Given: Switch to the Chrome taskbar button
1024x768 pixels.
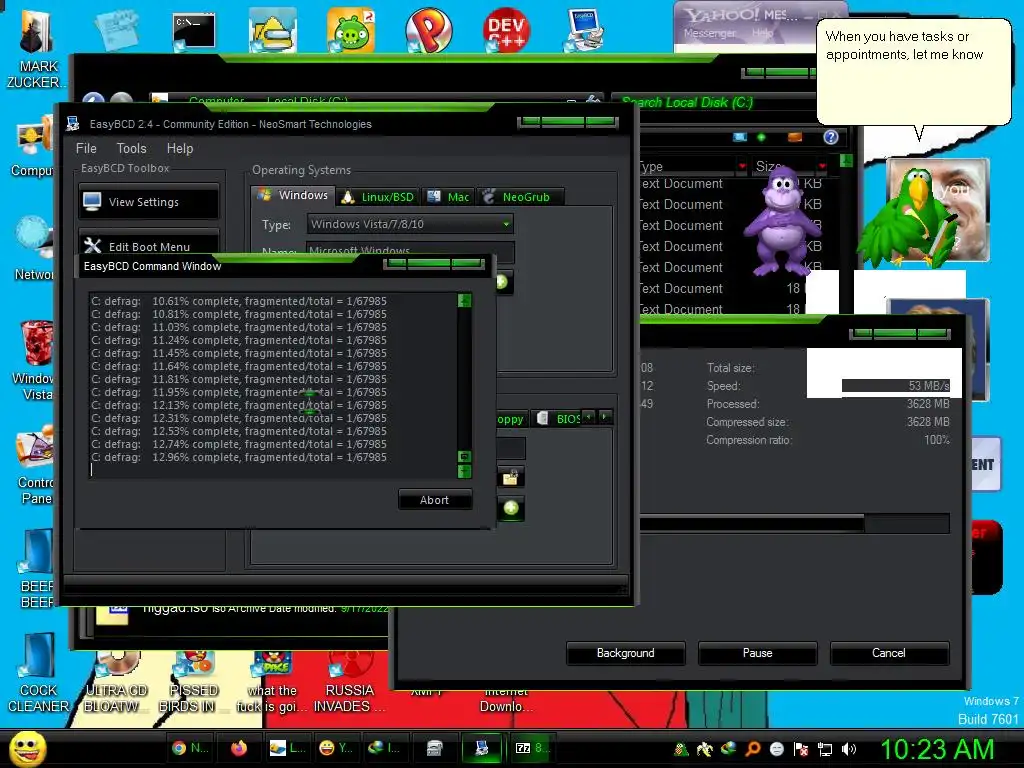Looking at the screenshot, I should click(x=190, y=748).
